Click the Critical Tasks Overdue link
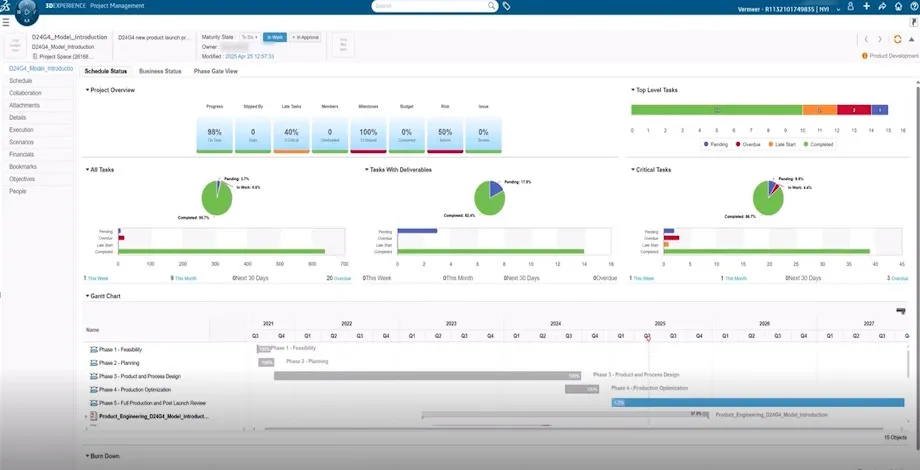 point(899,278)
